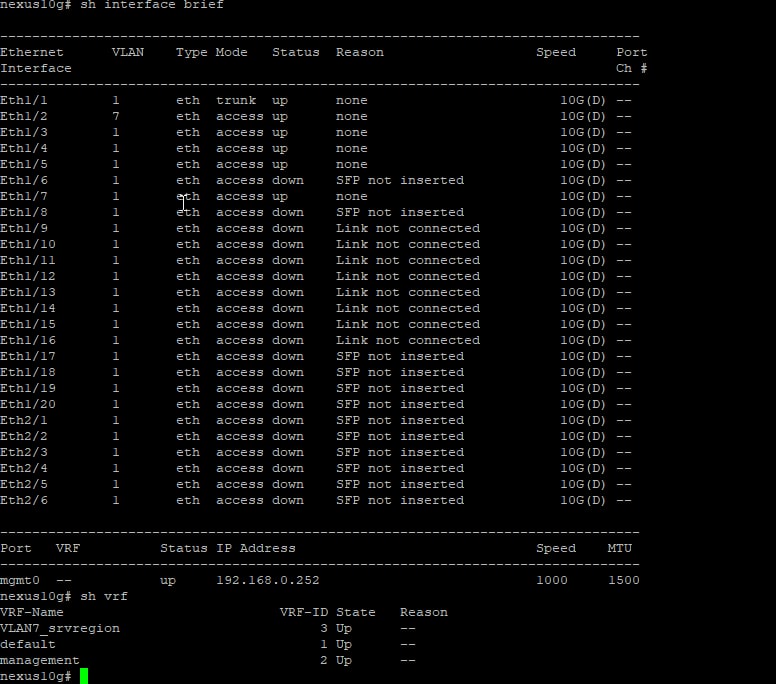The width and height of the screenshot is (776, 684).
Task: Click the Eth1/5 interface name
Action: (24, 164)
